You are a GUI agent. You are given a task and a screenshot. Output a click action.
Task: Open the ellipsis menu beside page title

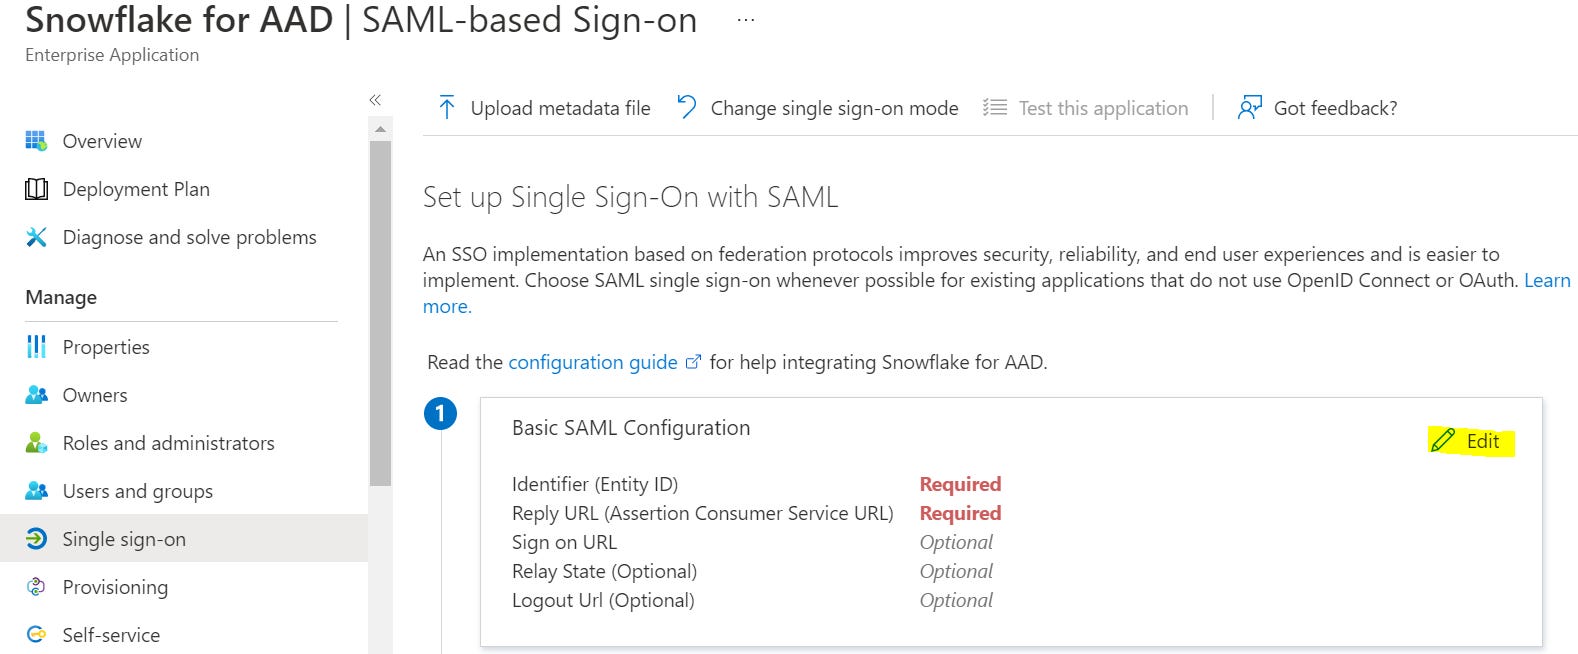tap(746, 20)
